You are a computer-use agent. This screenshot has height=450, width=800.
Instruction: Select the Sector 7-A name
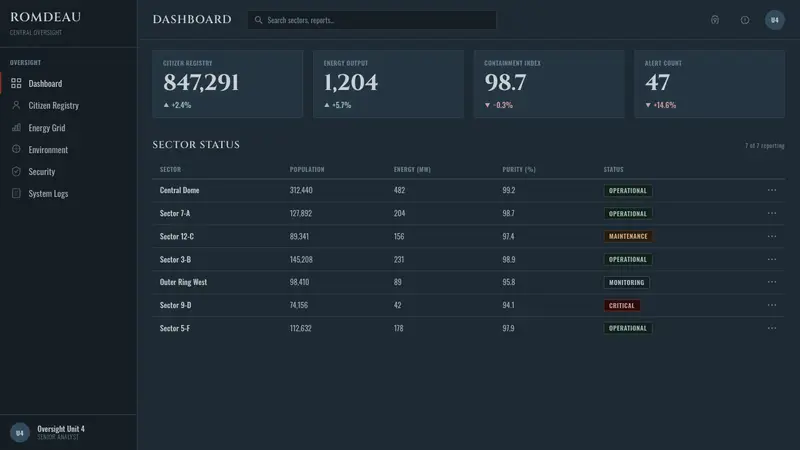174,213
